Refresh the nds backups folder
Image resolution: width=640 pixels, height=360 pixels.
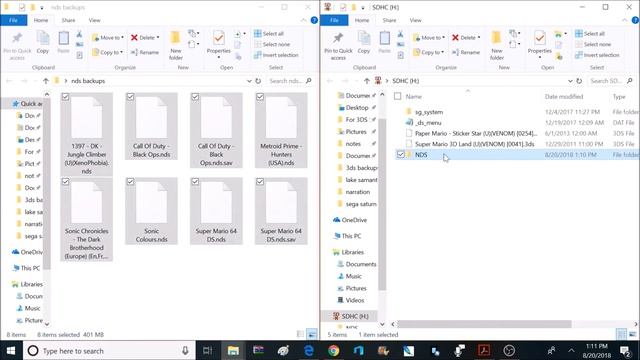click(258, 81)
